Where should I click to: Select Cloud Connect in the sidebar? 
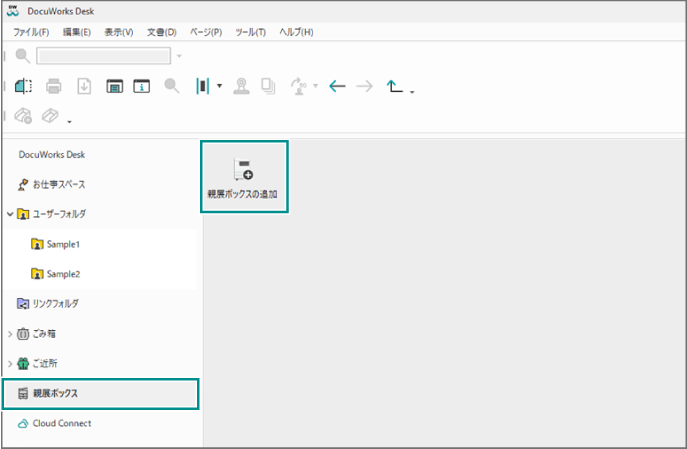62,423
